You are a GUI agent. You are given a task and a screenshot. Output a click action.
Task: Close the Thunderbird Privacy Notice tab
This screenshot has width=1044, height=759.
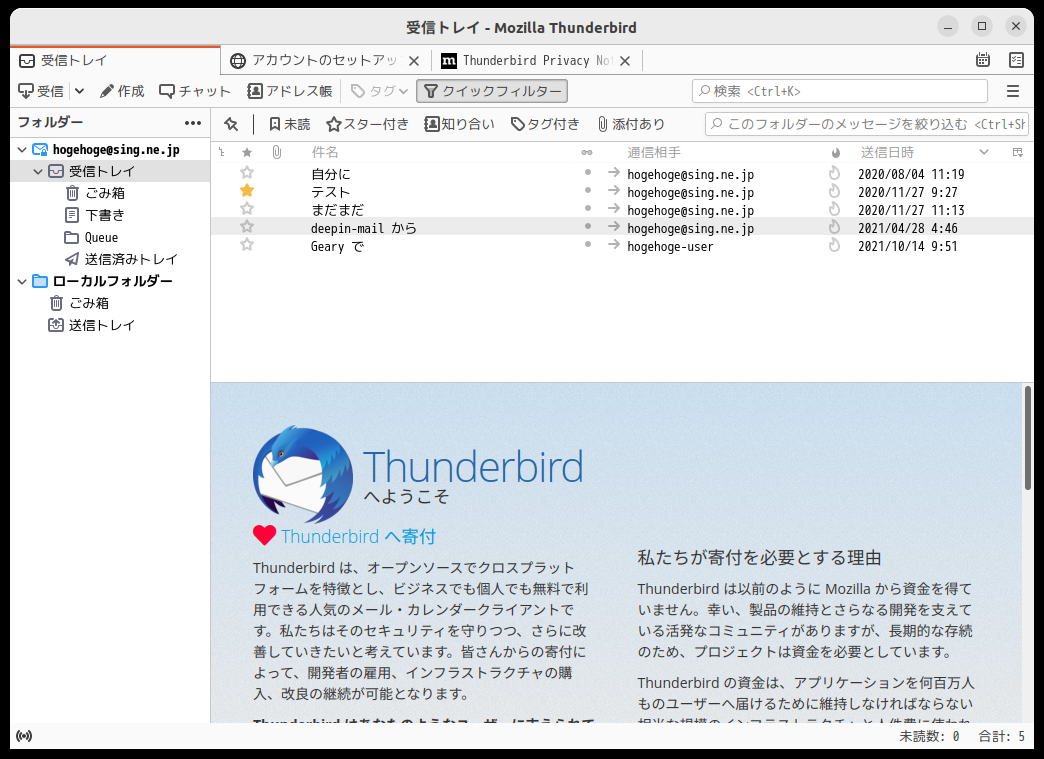pyautogui.click(x=625, y=61)
